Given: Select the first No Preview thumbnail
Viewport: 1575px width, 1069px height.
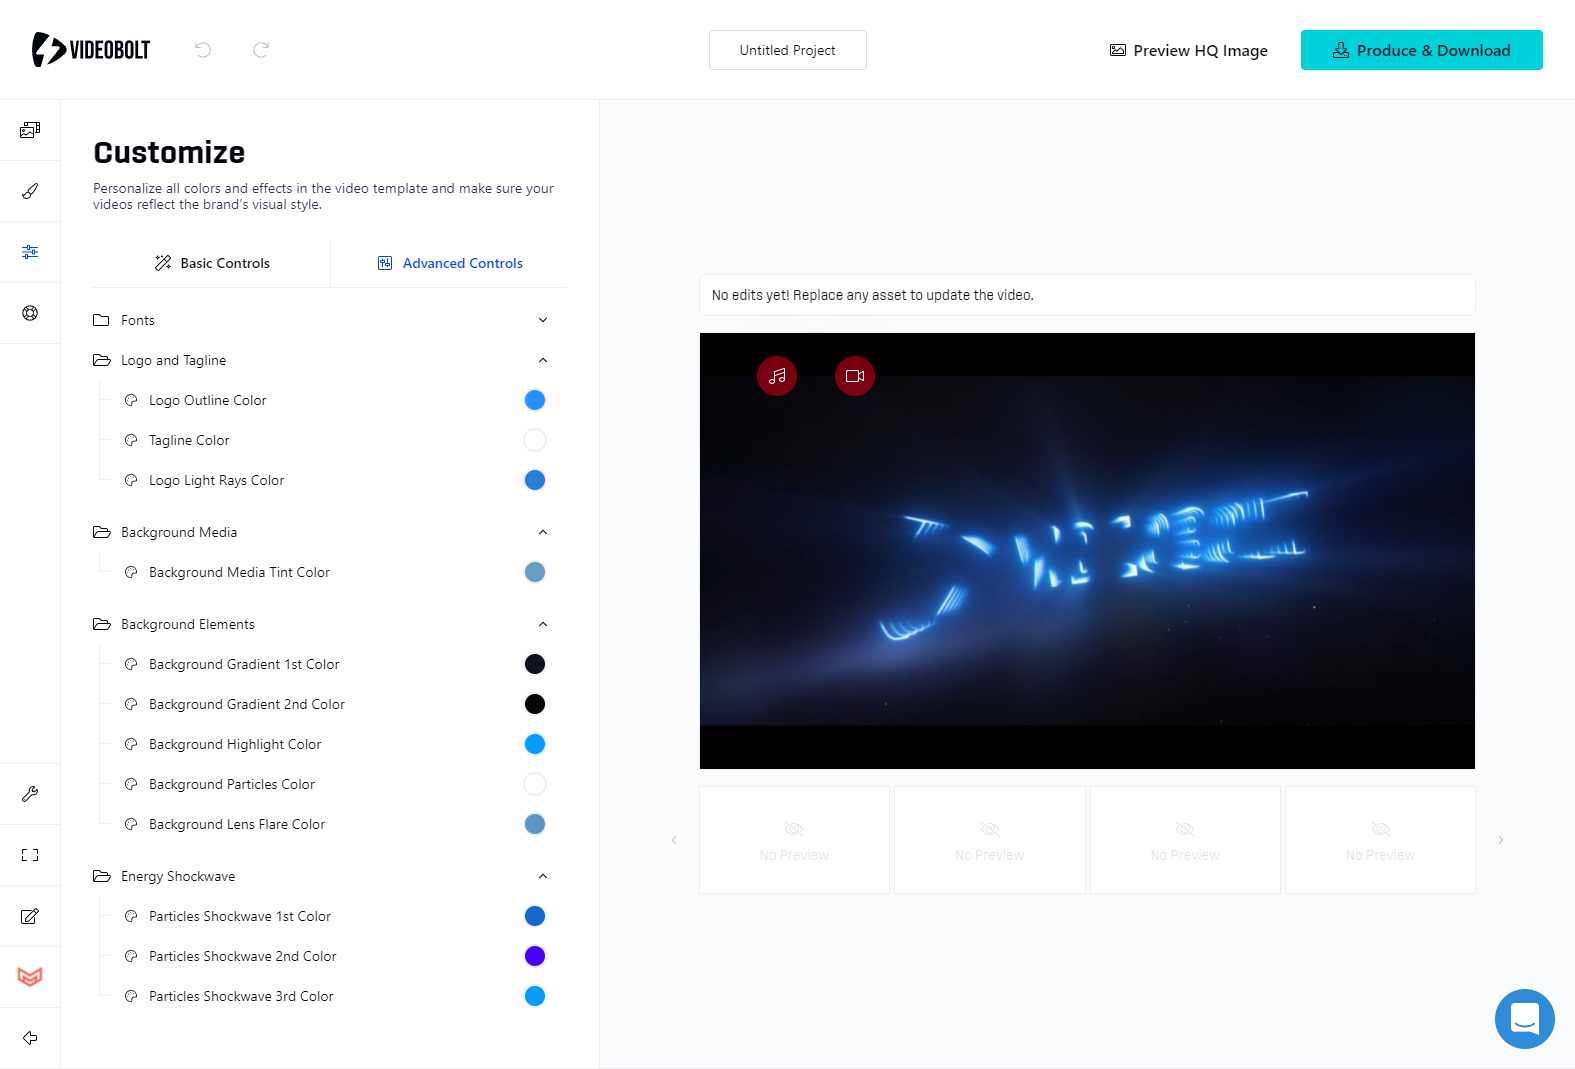Looking at the screenshot, I should (x=794, y=840).
